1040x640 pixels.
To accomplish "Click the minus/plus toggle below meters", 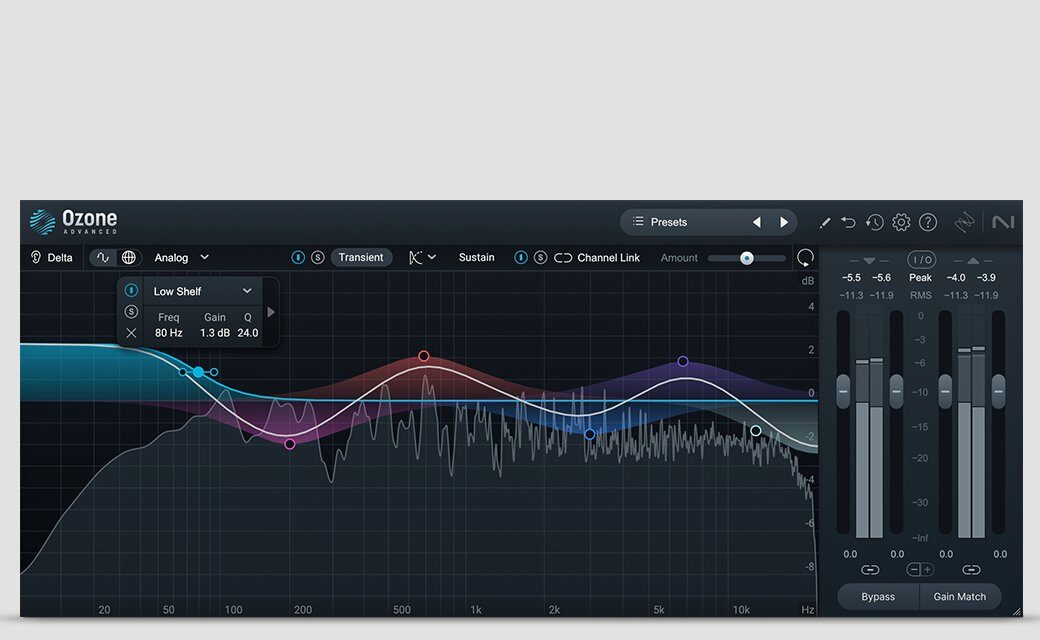I will tap(921, 570).
